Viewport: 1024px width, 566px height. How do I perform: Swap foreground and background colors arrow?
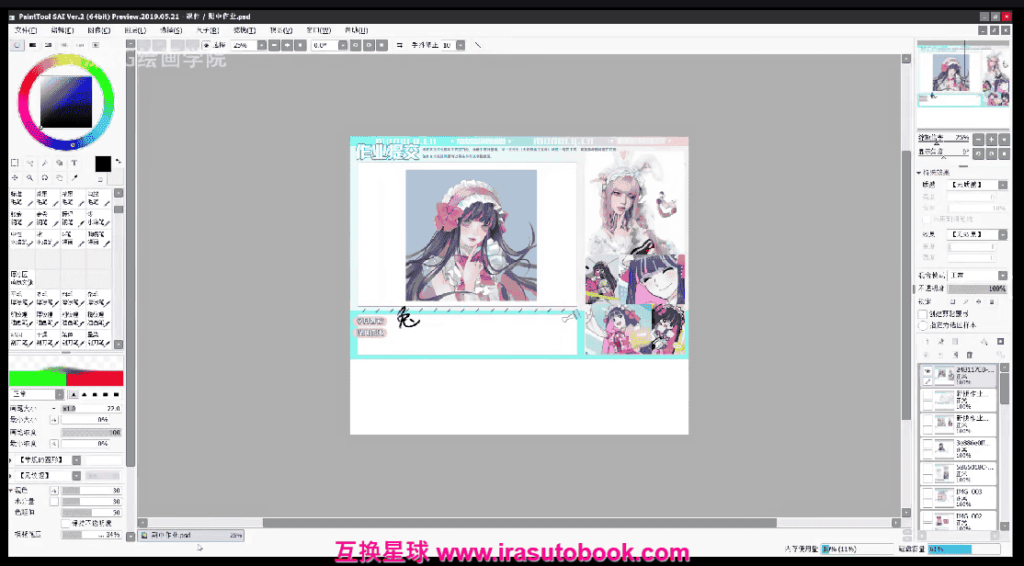click(x=118, y=161)
